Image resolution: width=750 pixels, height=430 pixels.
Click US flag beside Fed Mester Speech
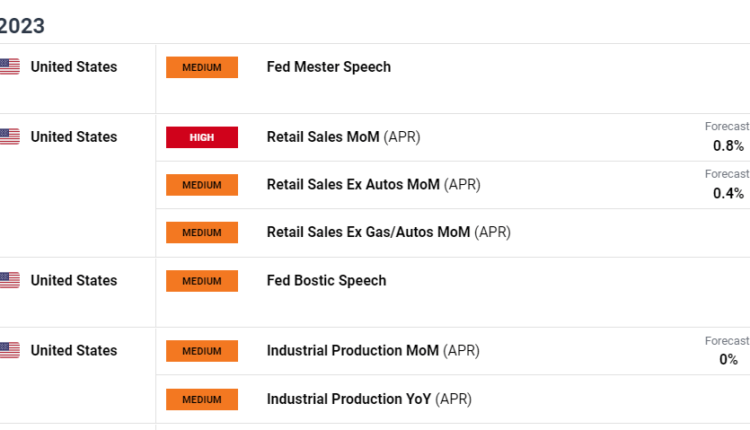[9, 67]
